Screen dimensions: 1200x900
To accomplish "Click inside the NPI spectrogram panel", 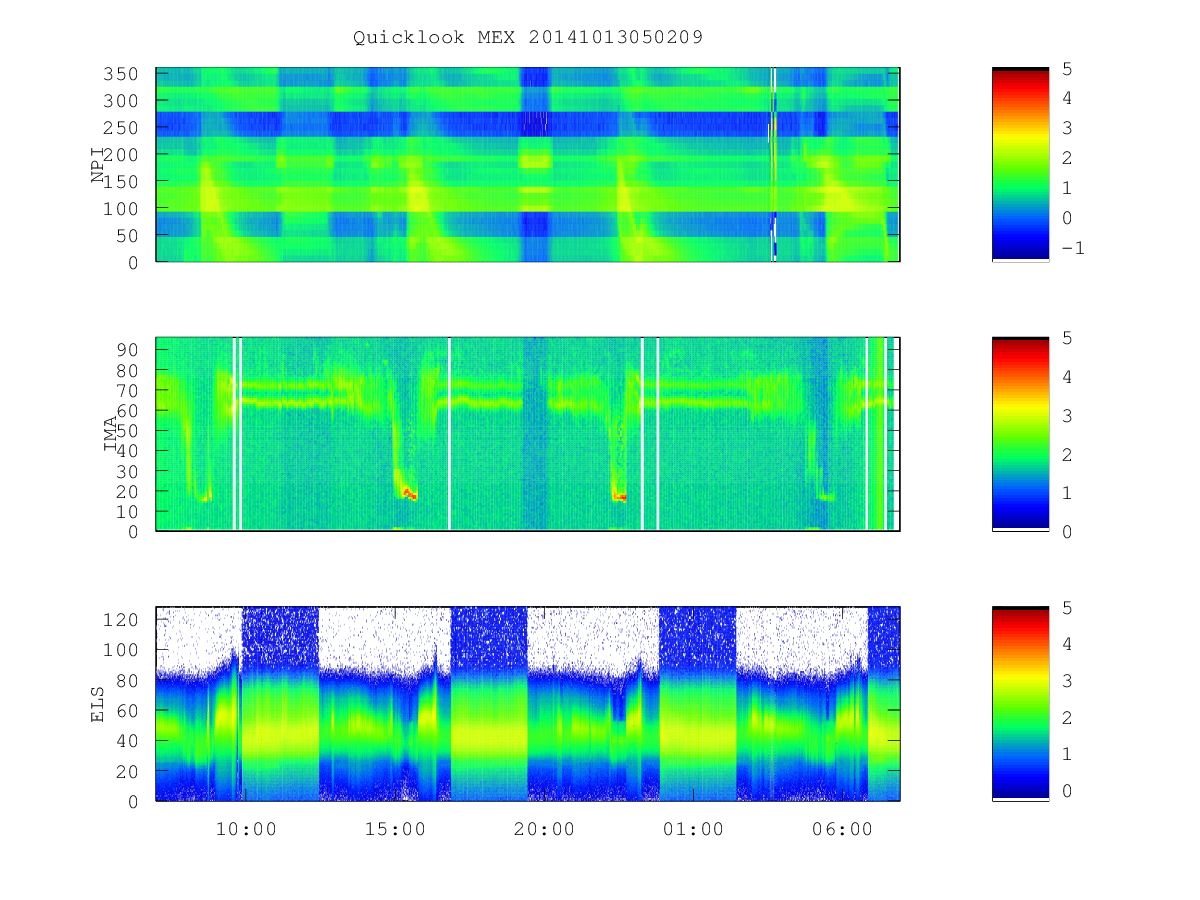I will [x=528, y=165].
